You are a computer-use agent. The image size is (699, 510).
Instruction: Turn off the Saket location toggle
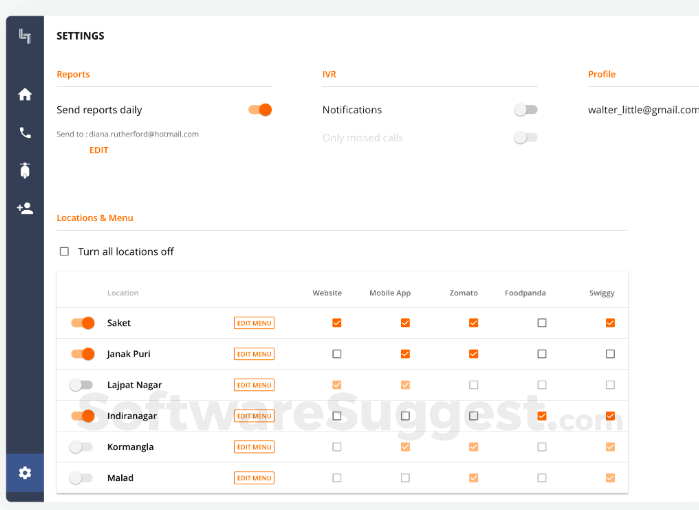(x=82, y=323)
